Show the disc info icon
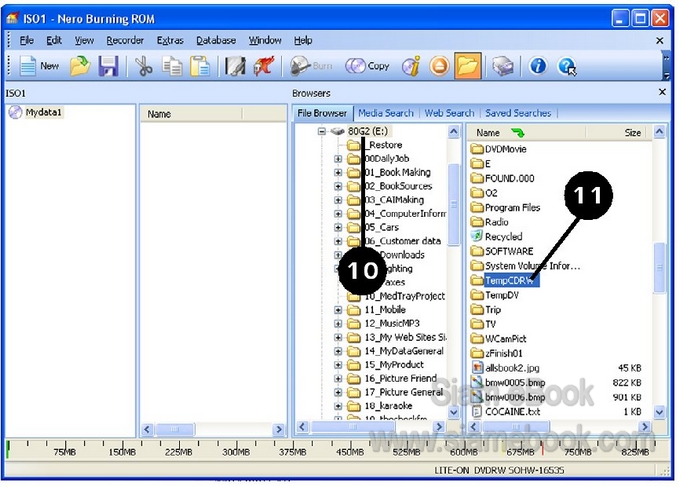680x487 pixels. click(x=411, y=66)
